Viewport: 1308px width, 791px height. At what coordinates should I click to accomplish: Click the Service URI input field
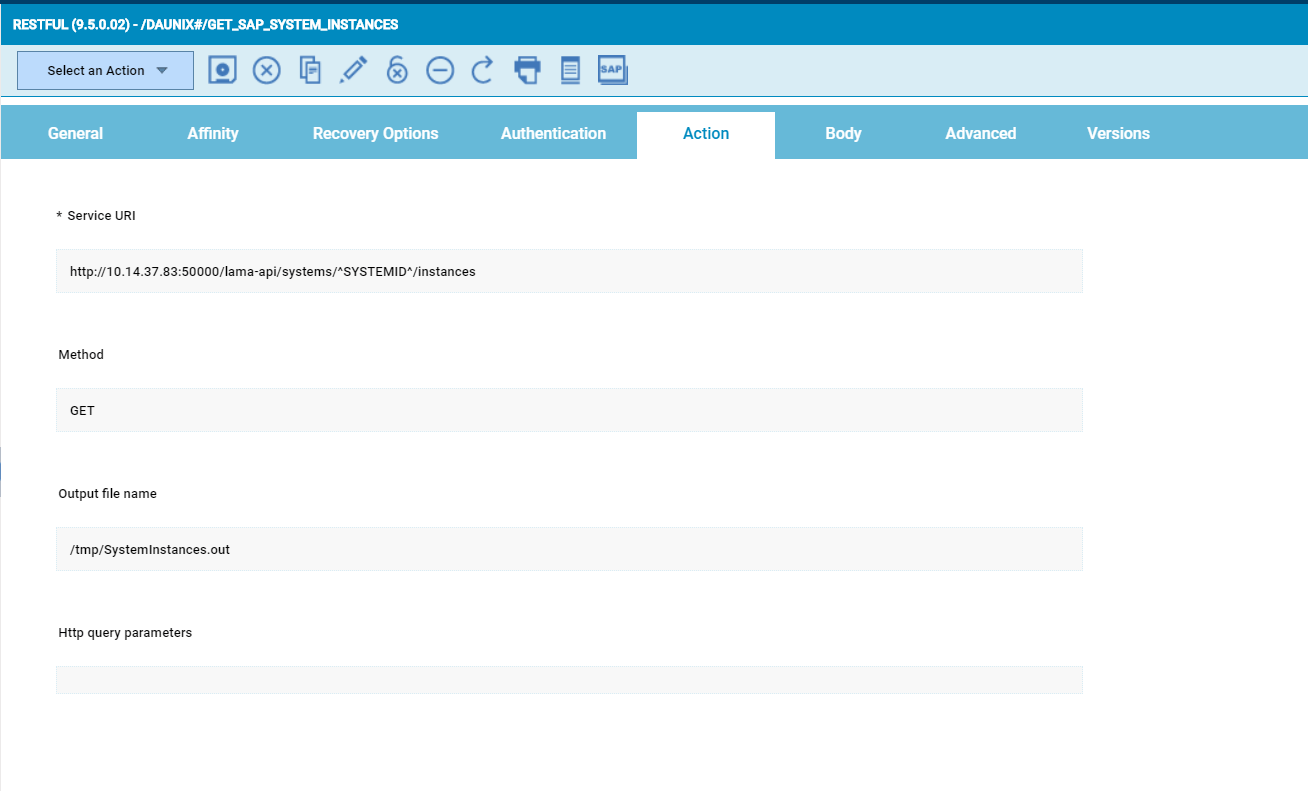tap(569, 271)
